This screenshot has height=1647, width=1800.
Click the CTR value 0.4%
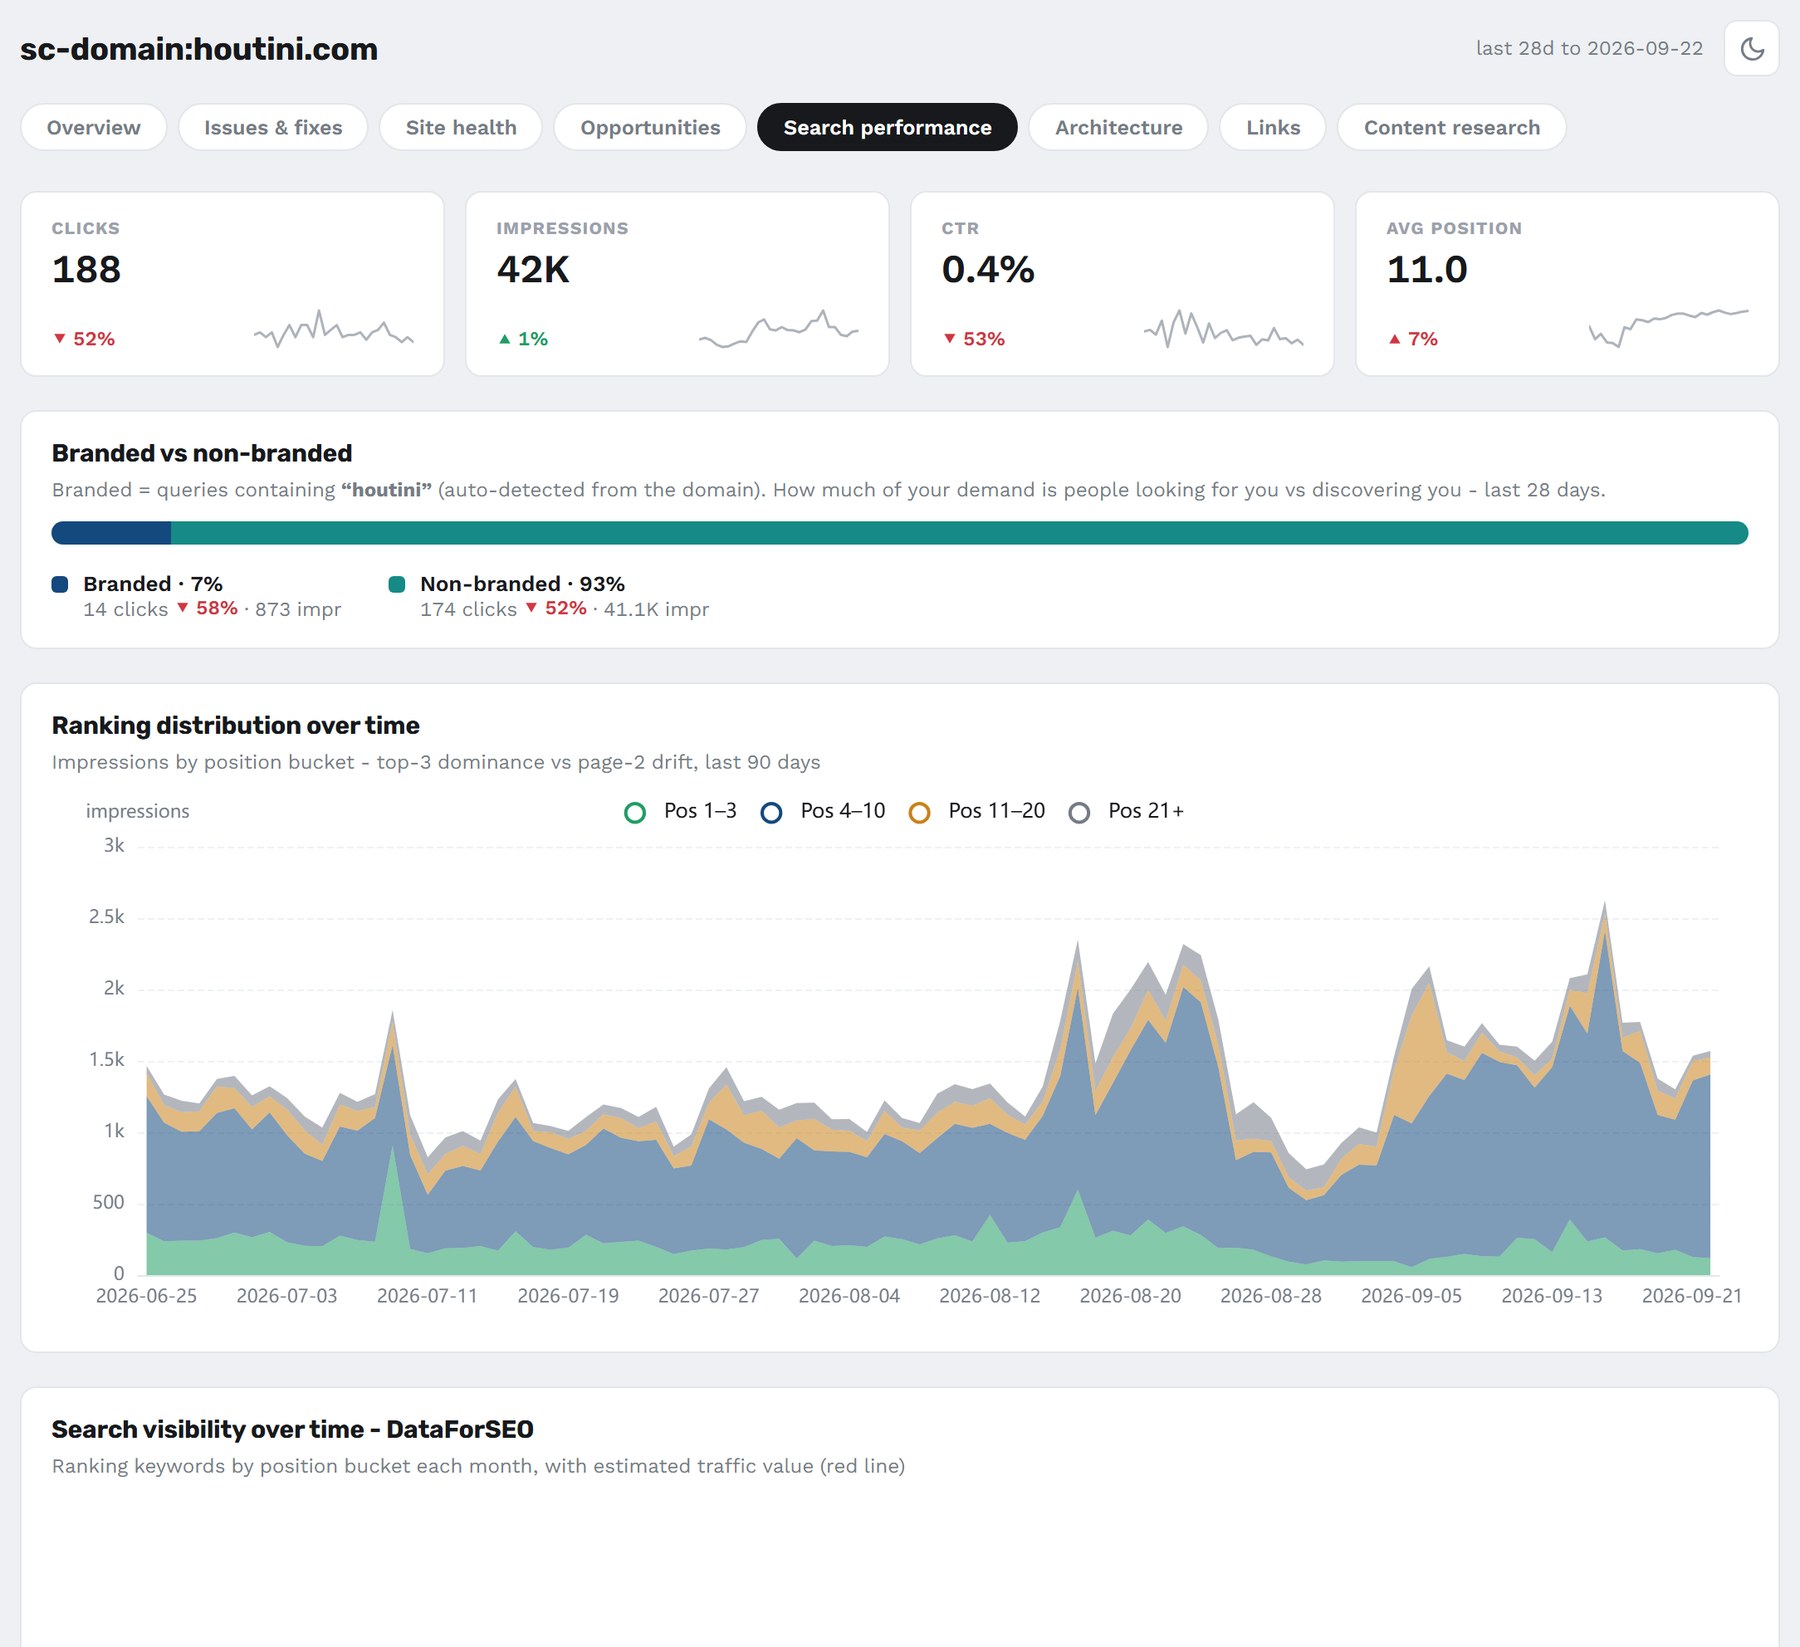(988, 269)
